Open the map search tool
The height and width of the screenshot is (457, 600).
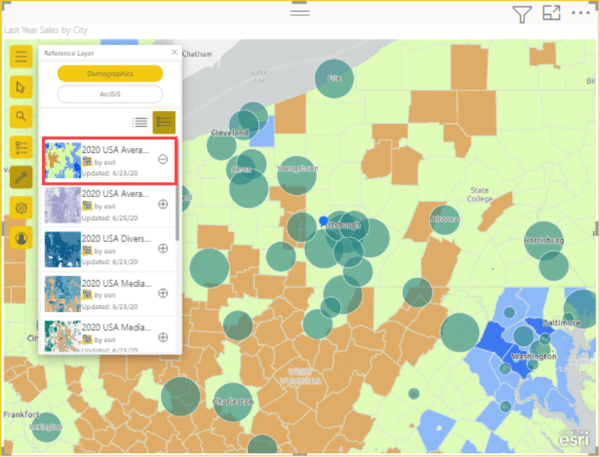[21, 117]
